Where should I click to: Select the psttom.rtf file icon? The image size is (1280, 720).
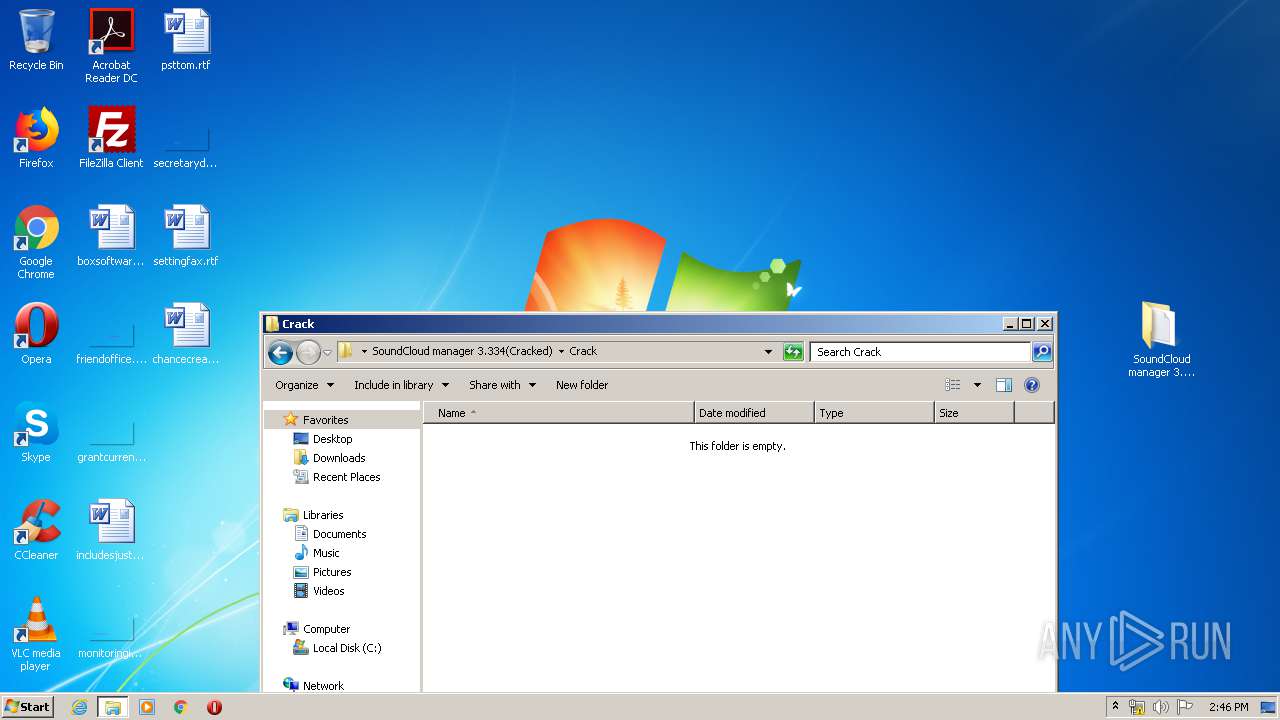point(186,40)
